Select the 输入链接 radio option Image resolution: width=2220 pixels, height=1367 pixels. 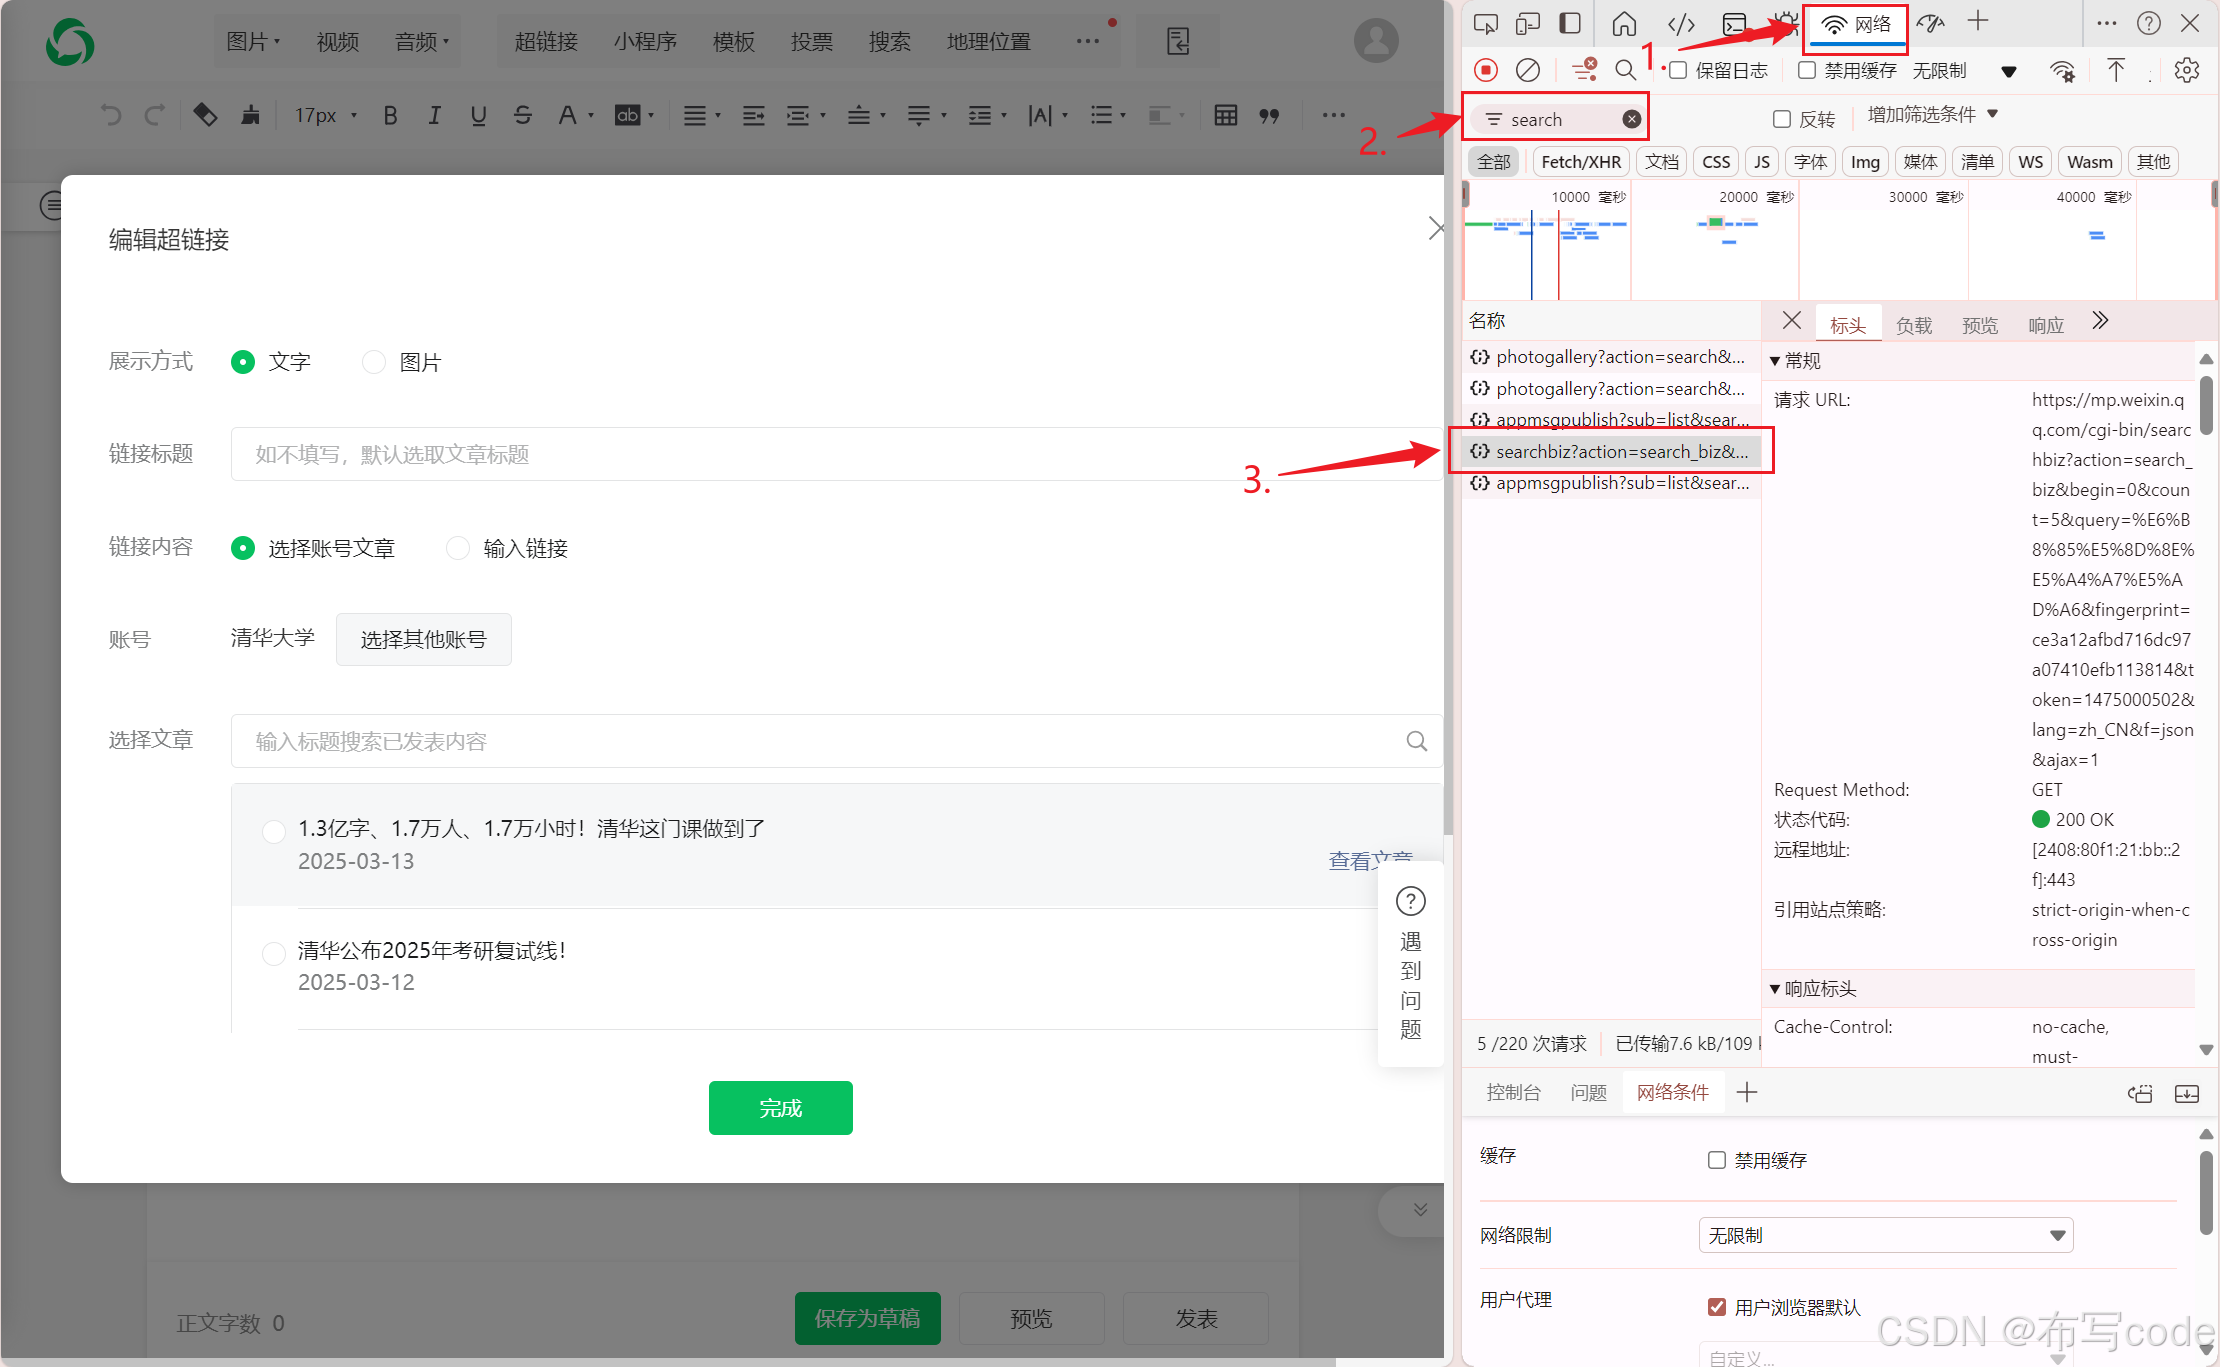point(458,548)
